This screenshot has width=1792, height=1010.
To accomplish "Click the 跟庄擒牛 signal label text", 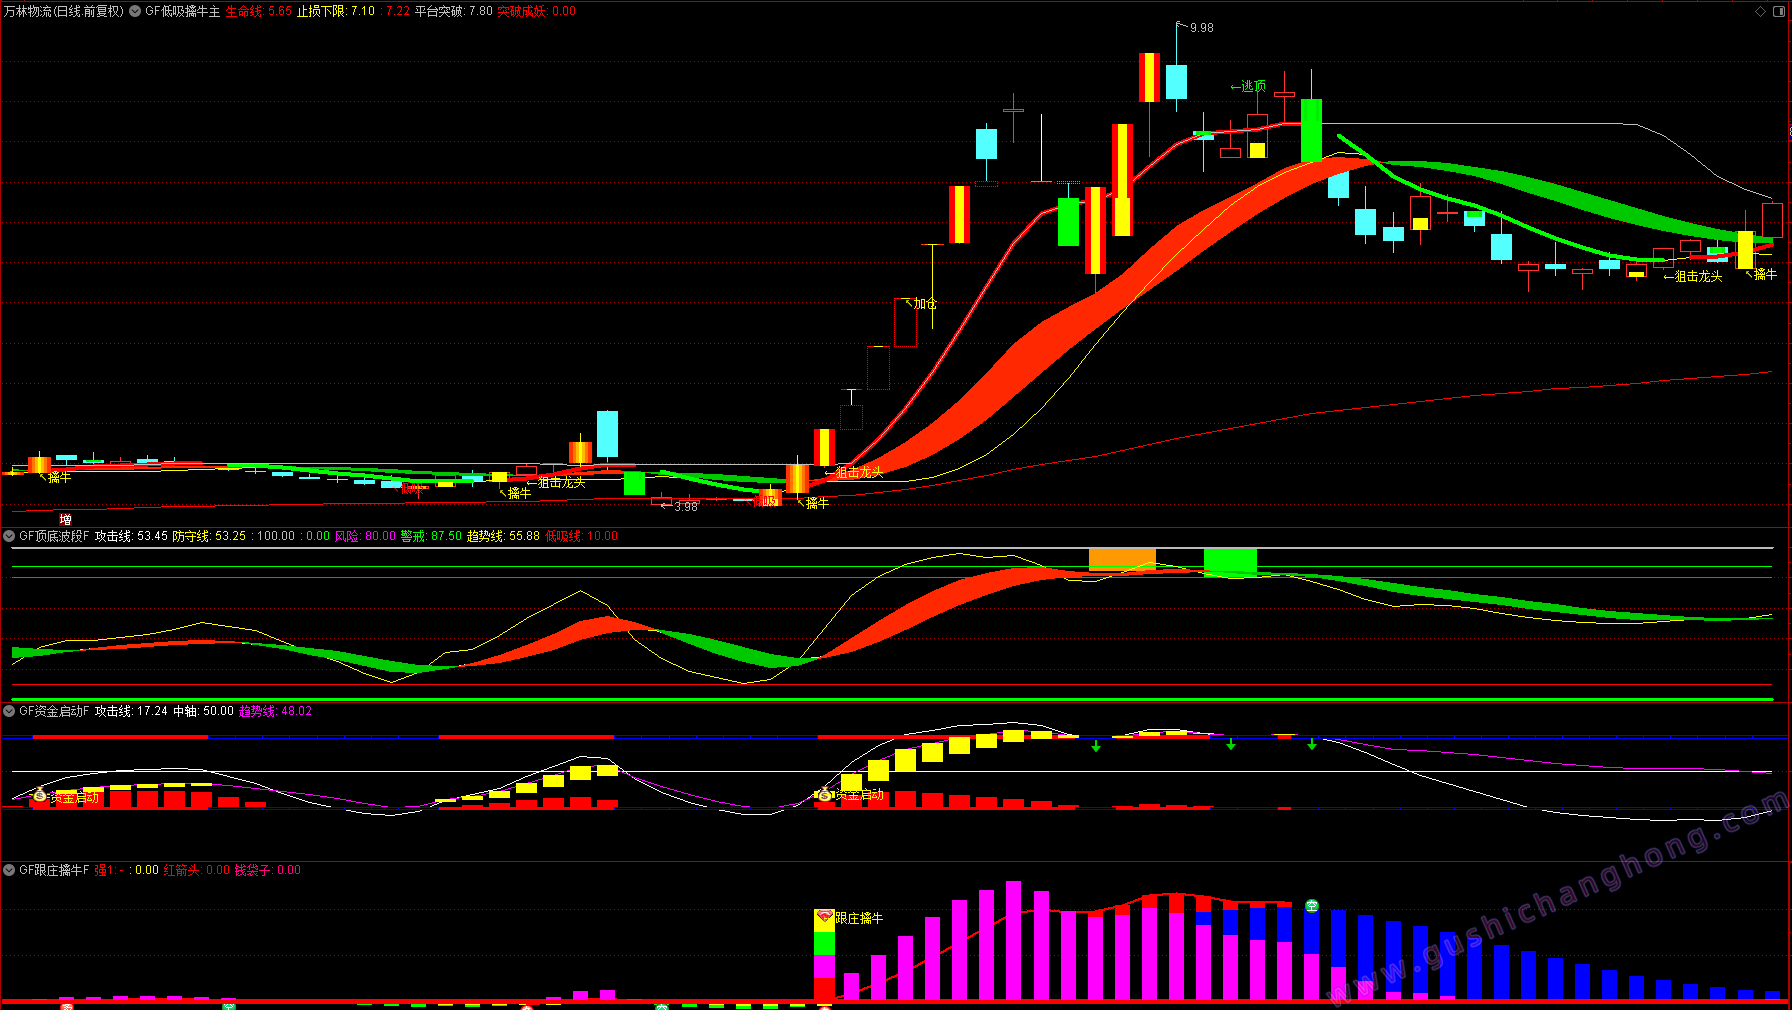I will click(x=859, y=918).
